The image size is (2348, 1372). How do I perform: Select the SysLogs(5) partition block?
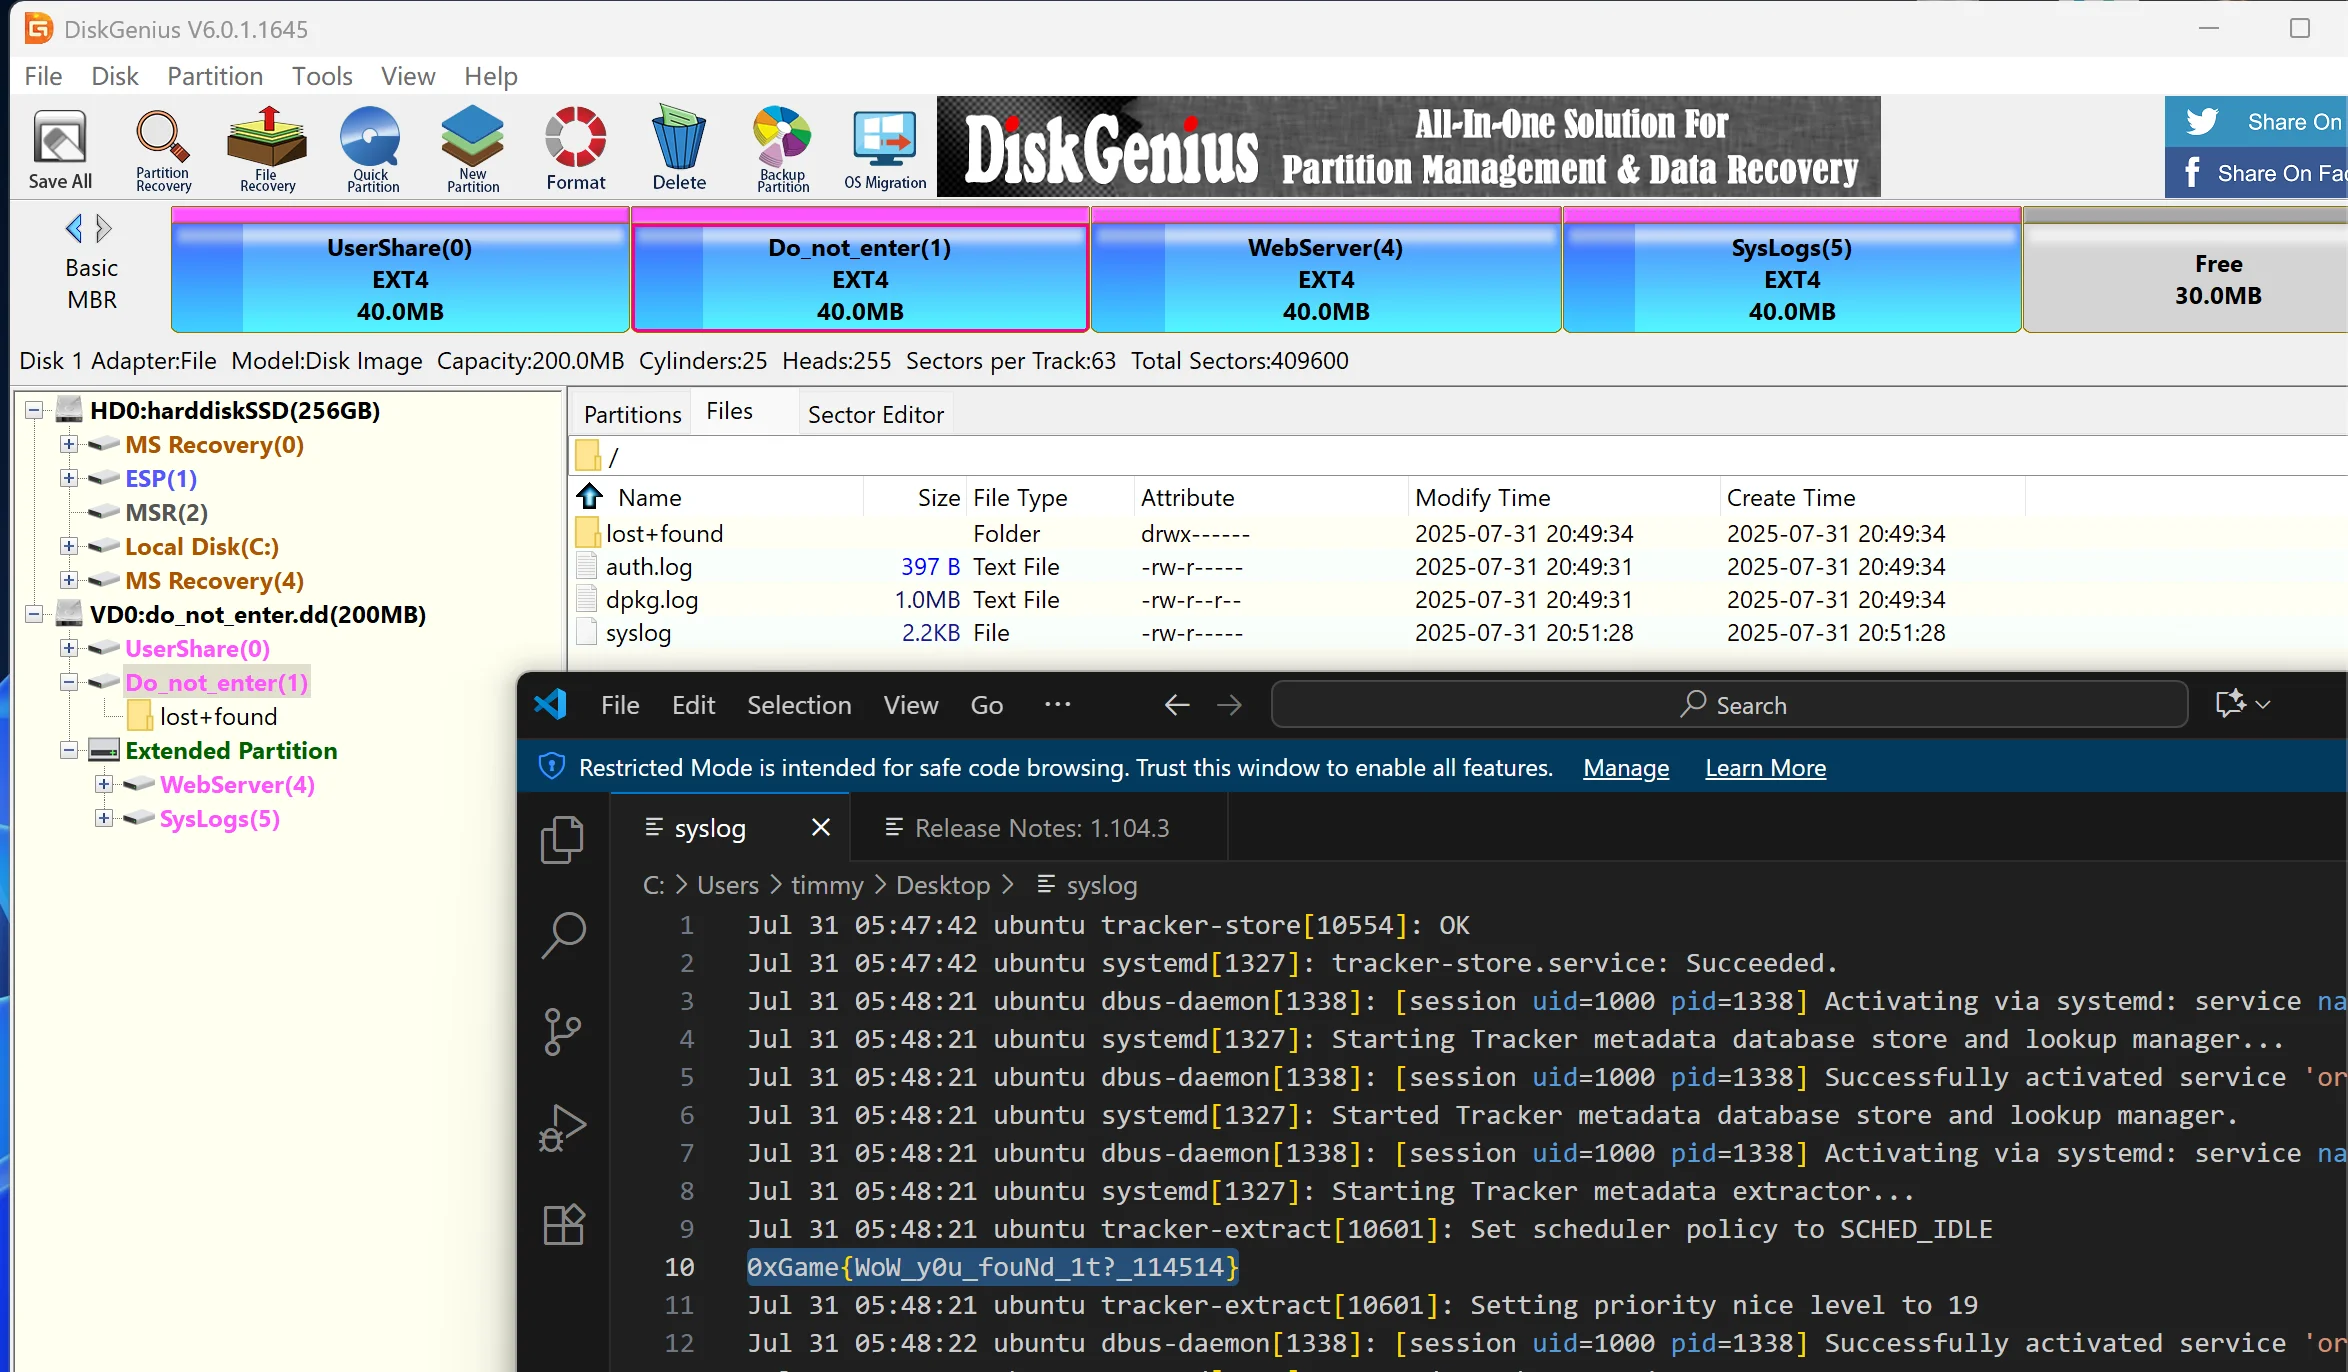coord(1791,278)
